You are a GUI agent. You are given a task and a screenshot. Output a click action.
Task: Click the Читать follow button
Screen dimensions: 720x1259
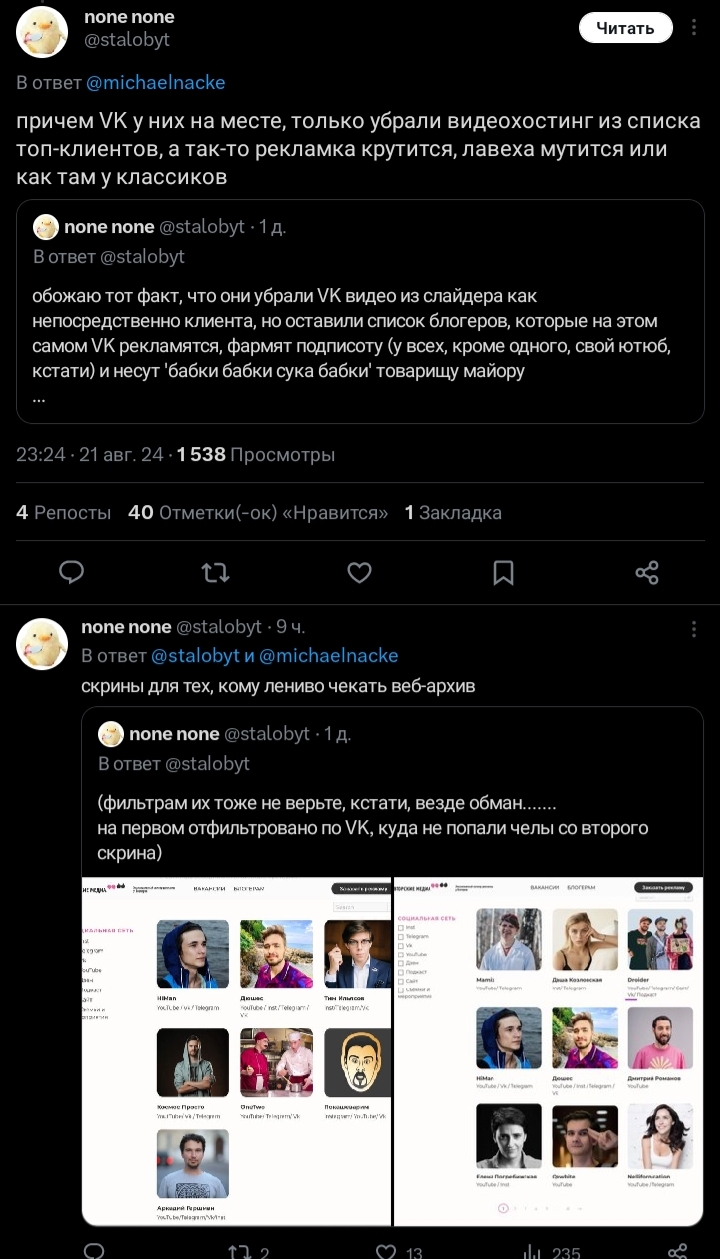click(x=625, y=28)
